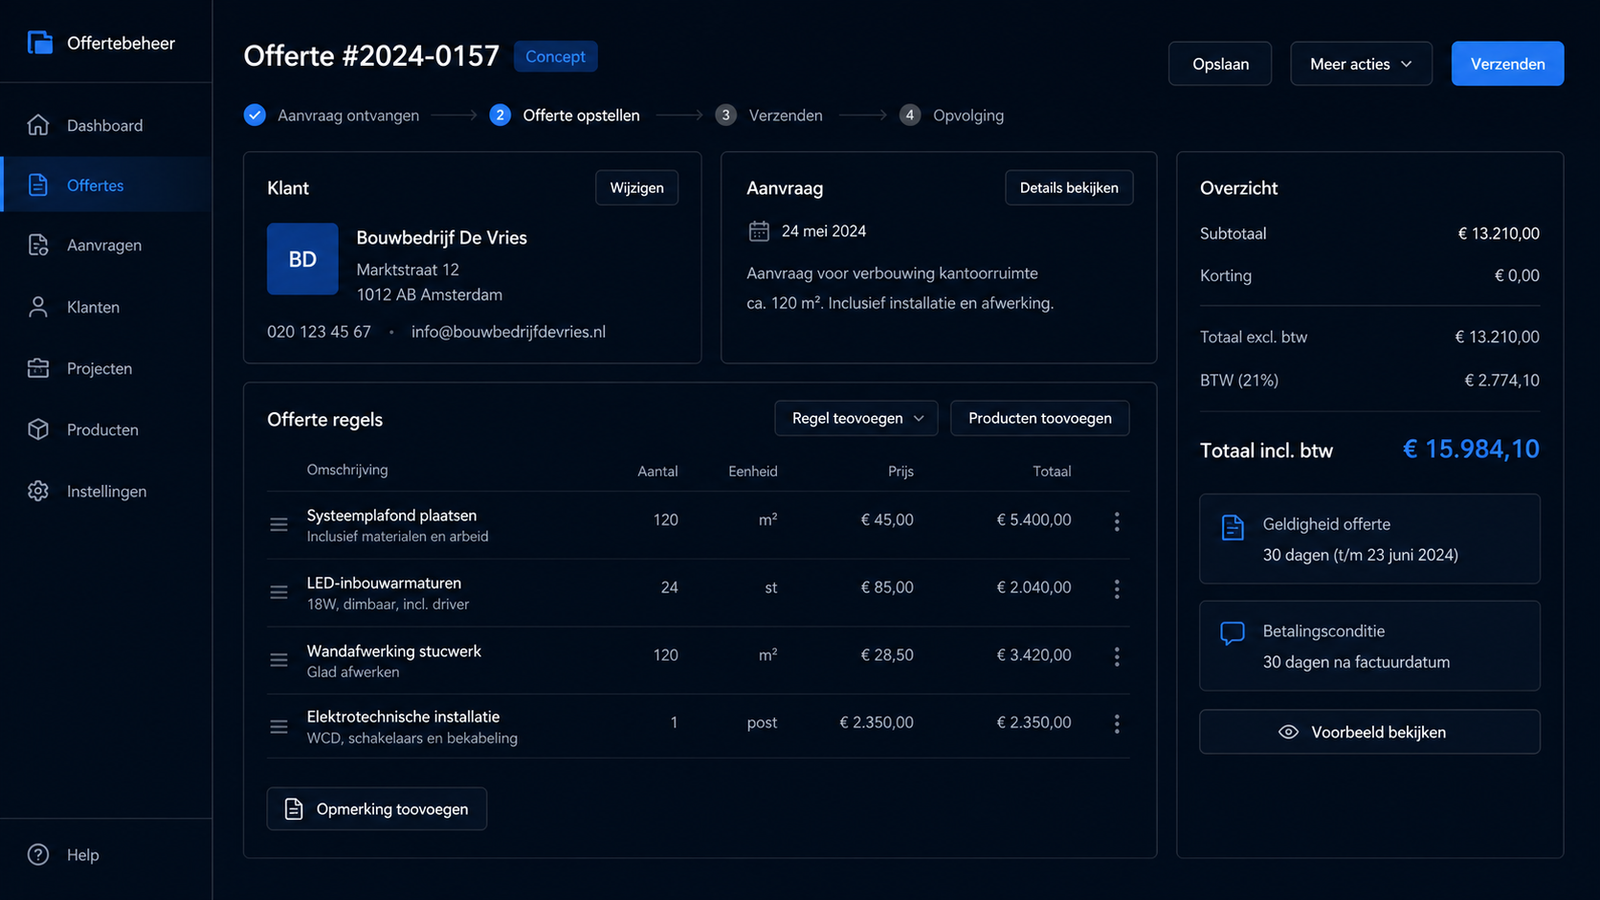Screen dimensions: 1600x900
Task: Click the Geldigheid offerte document icon
Action: tap(1233, 527)
